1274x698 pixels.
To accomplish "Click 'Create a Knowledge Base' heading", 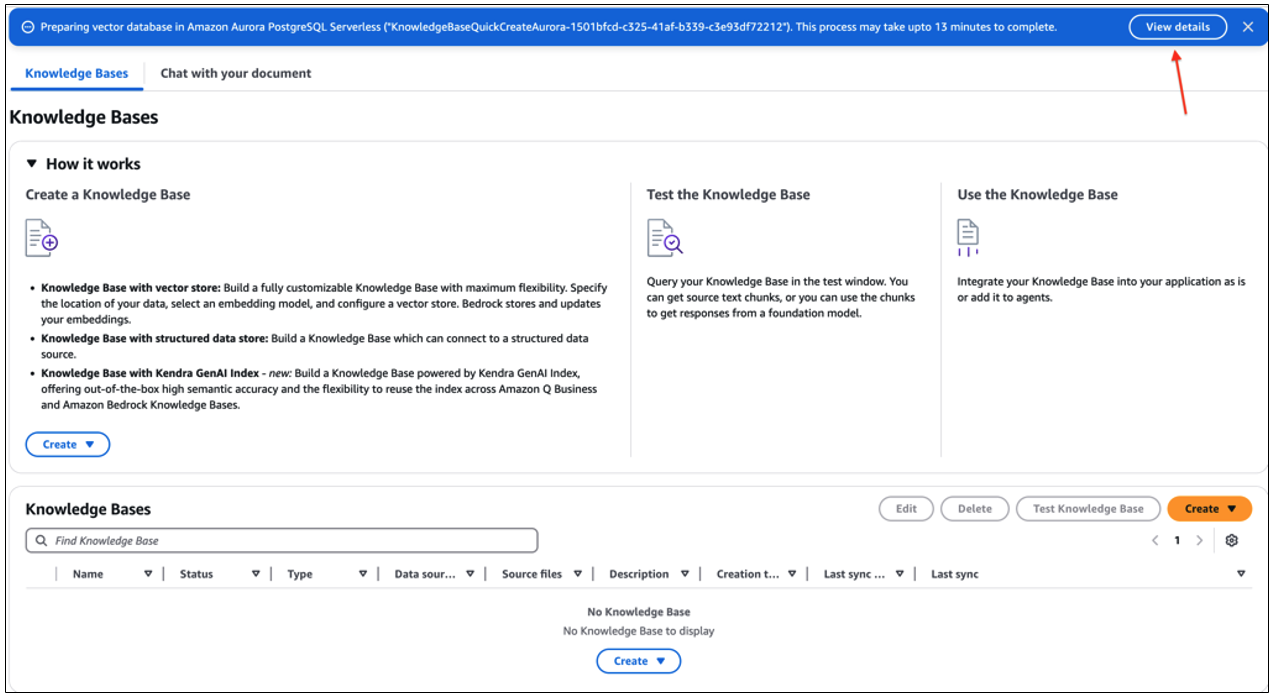I will pyautogui.click(x=107, y=194).
